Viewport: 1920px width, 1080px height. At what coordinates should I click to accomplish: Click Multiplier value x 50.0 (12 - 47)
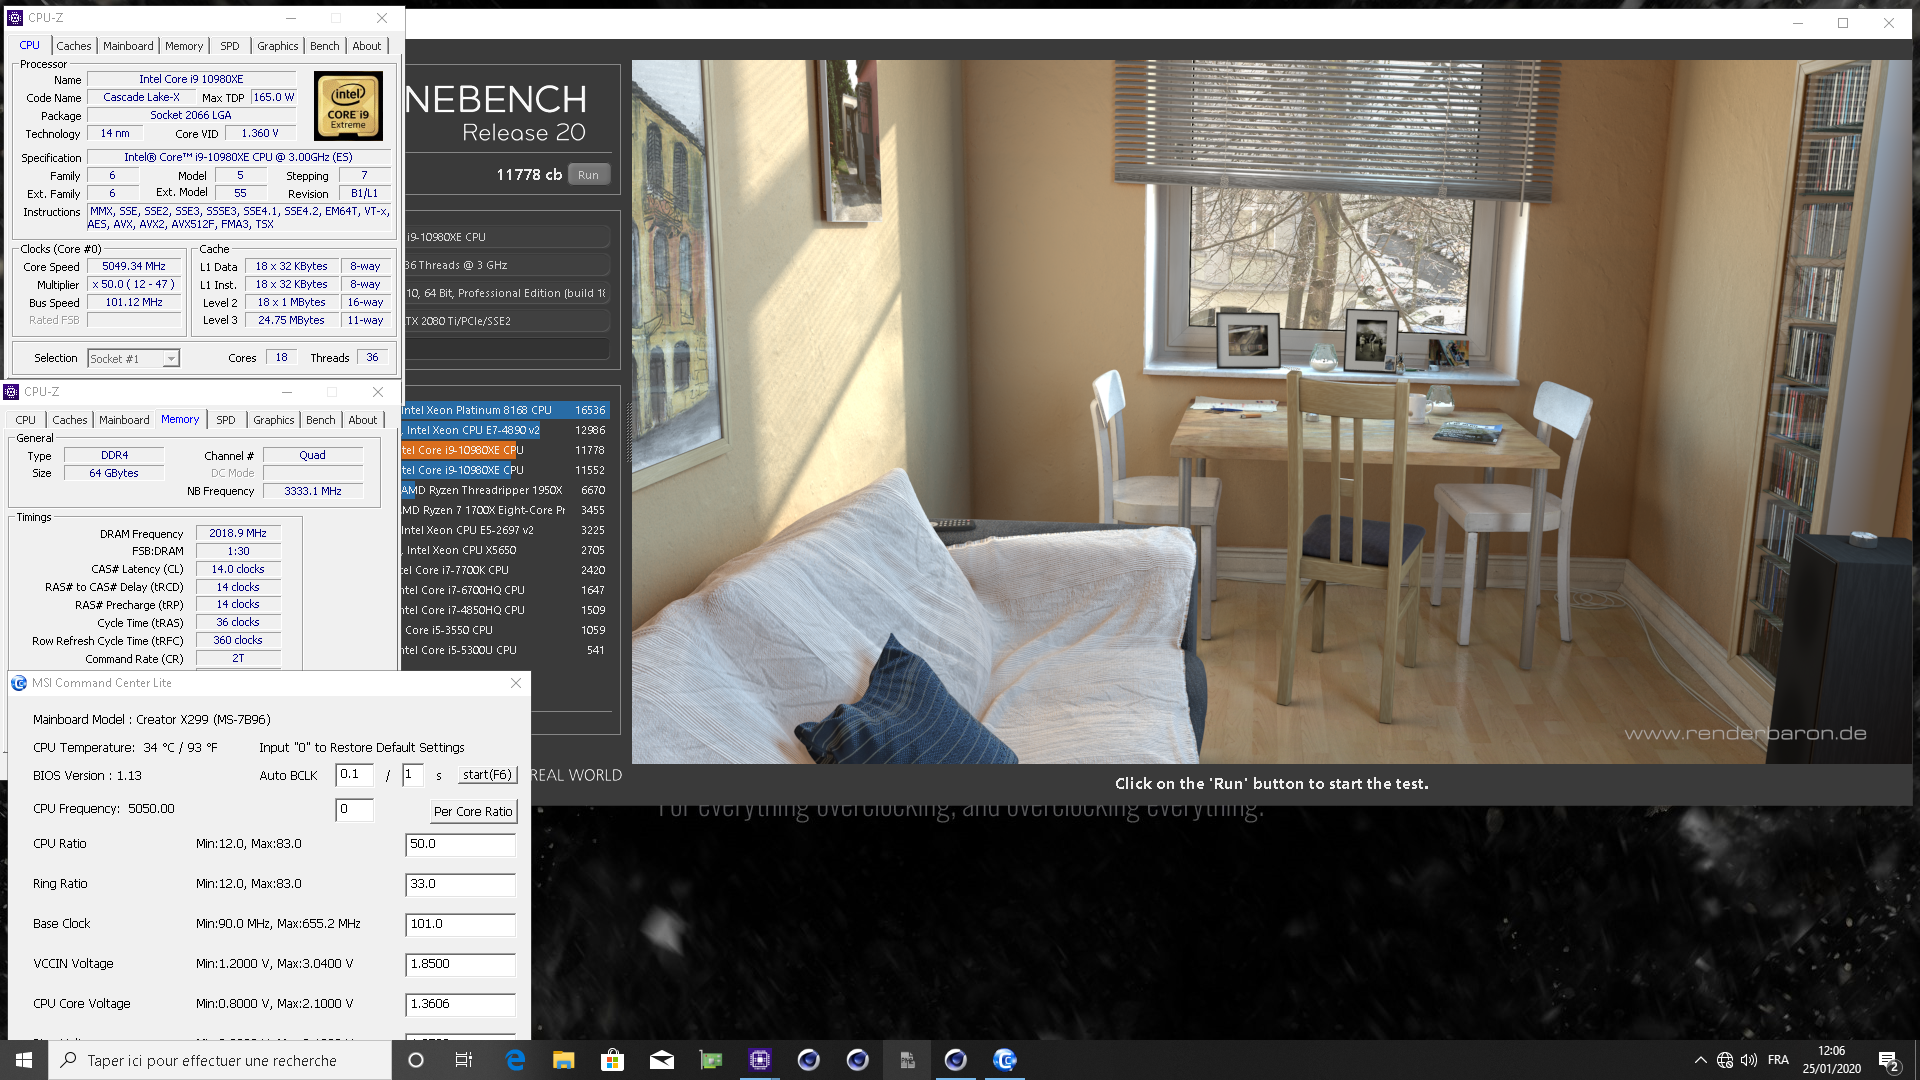click(x=134, y=285)
